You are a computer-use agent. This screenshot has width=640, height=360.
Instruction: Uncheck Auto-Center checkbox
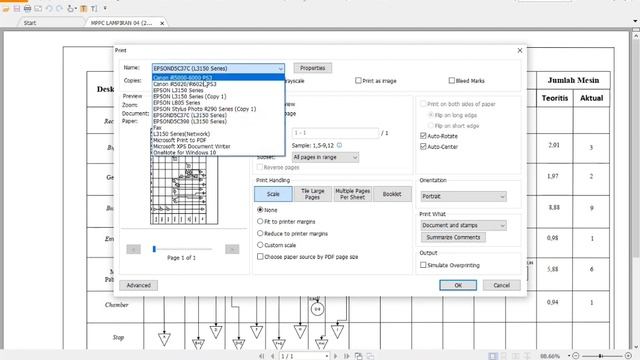click(423, 146)
